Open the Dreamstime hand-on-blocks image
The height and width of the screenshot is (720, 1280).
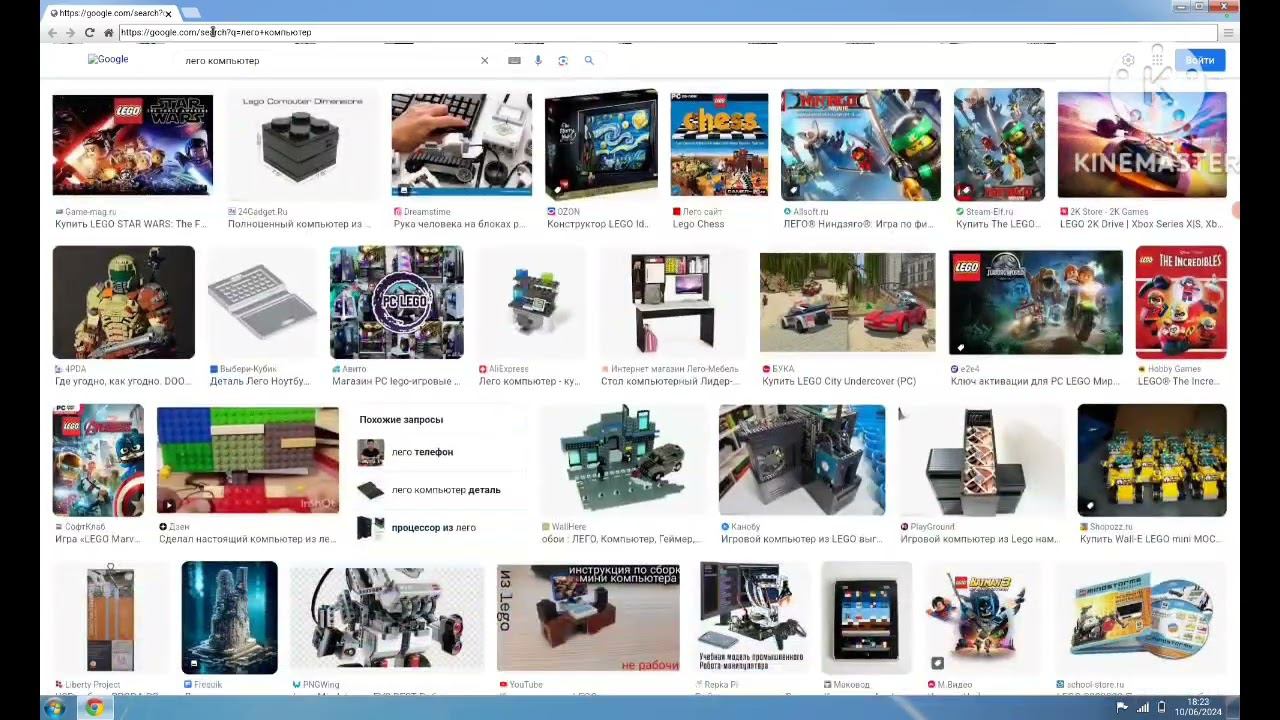462,145
